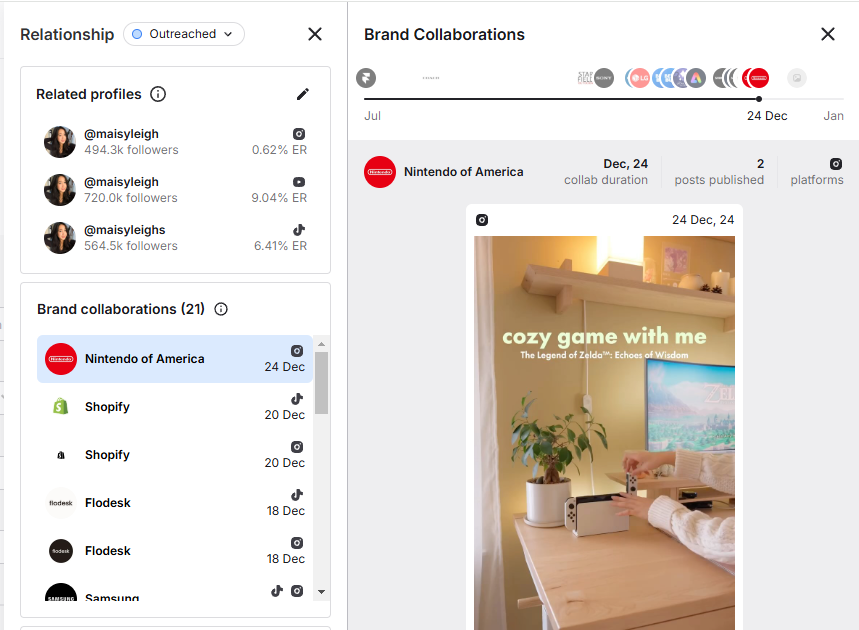Click the green Shopify bag logo
The width and height of the screenshot is (859, 630).
coord(61,406)
